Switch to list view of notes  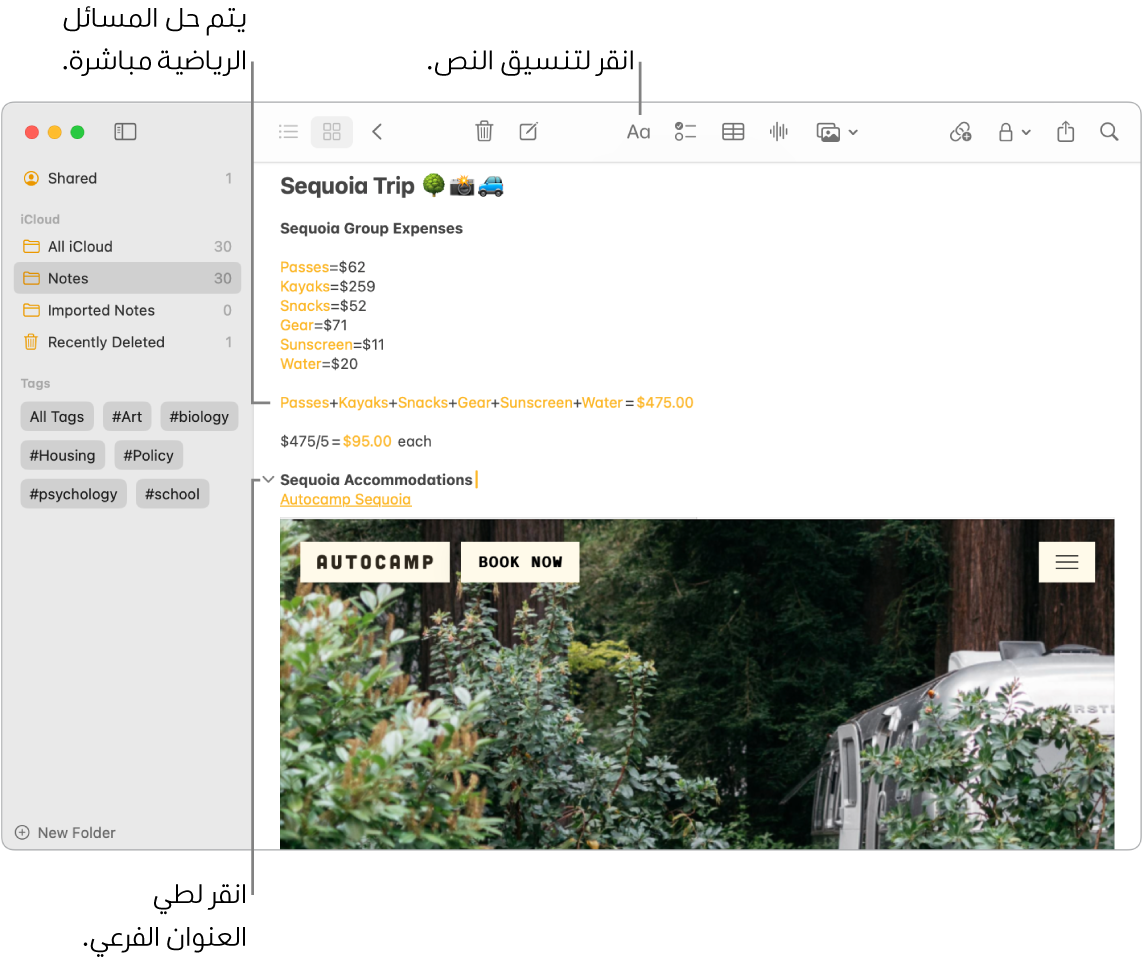(288, 131)
